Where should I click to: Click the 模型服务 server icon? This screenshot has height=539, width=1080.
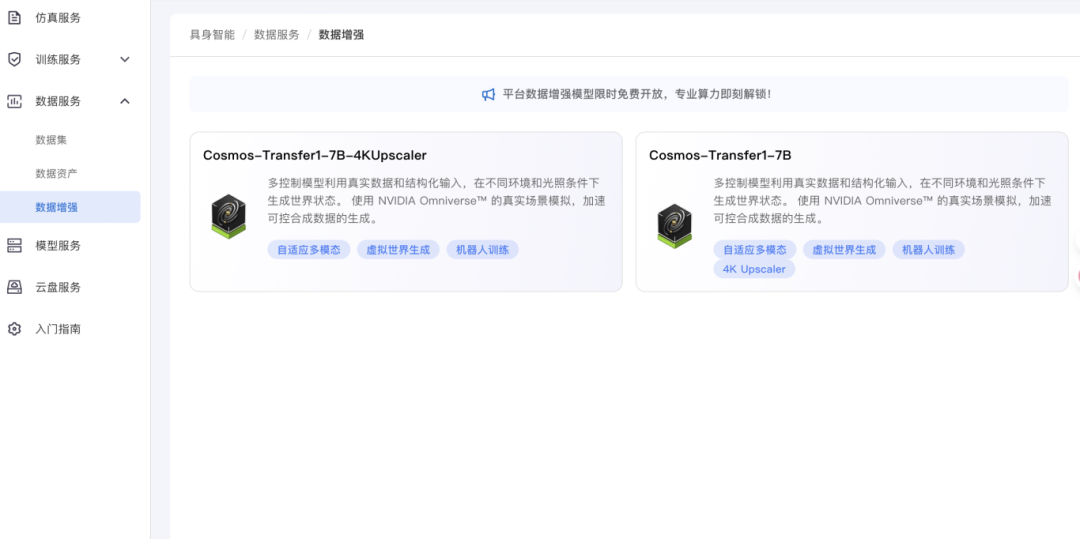coord(14,246)
